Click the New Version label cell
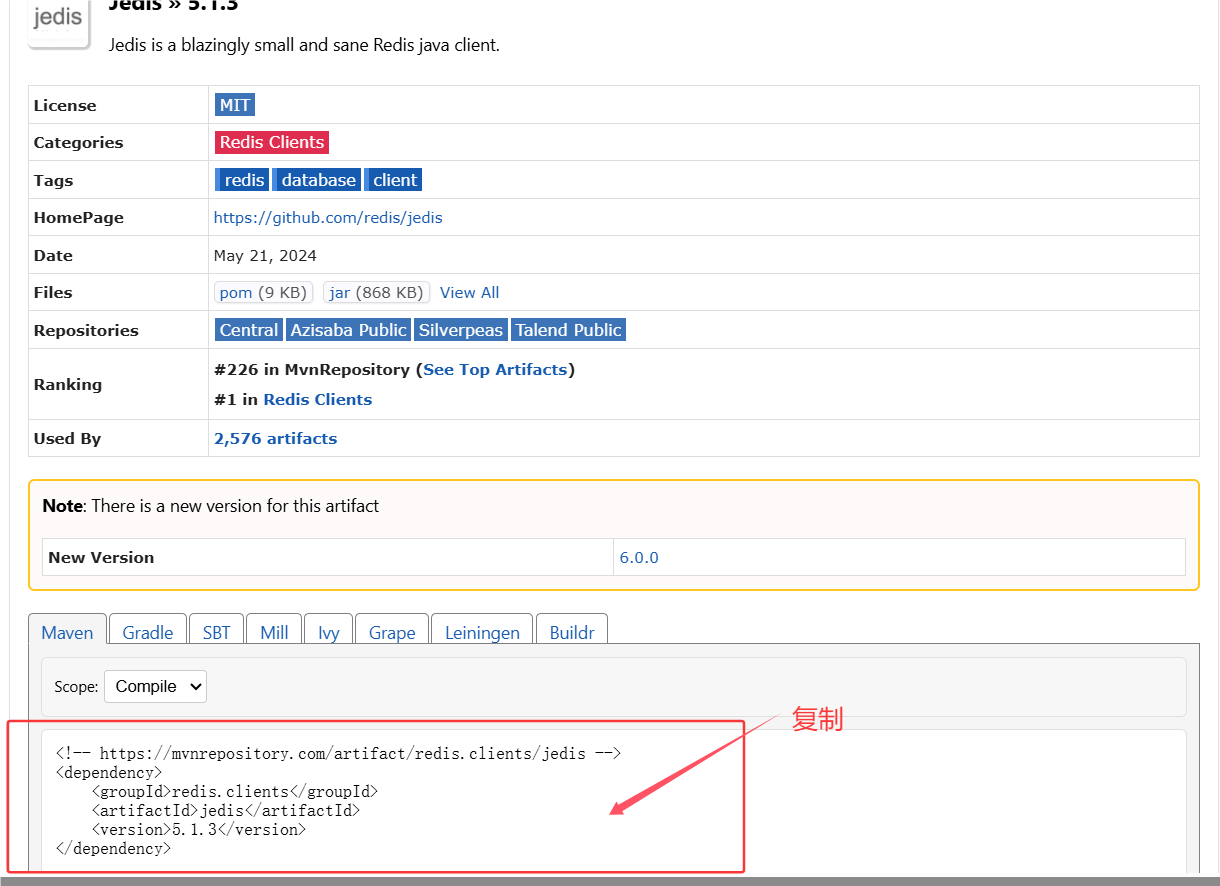1220x886 pixels. pos(328,558)
